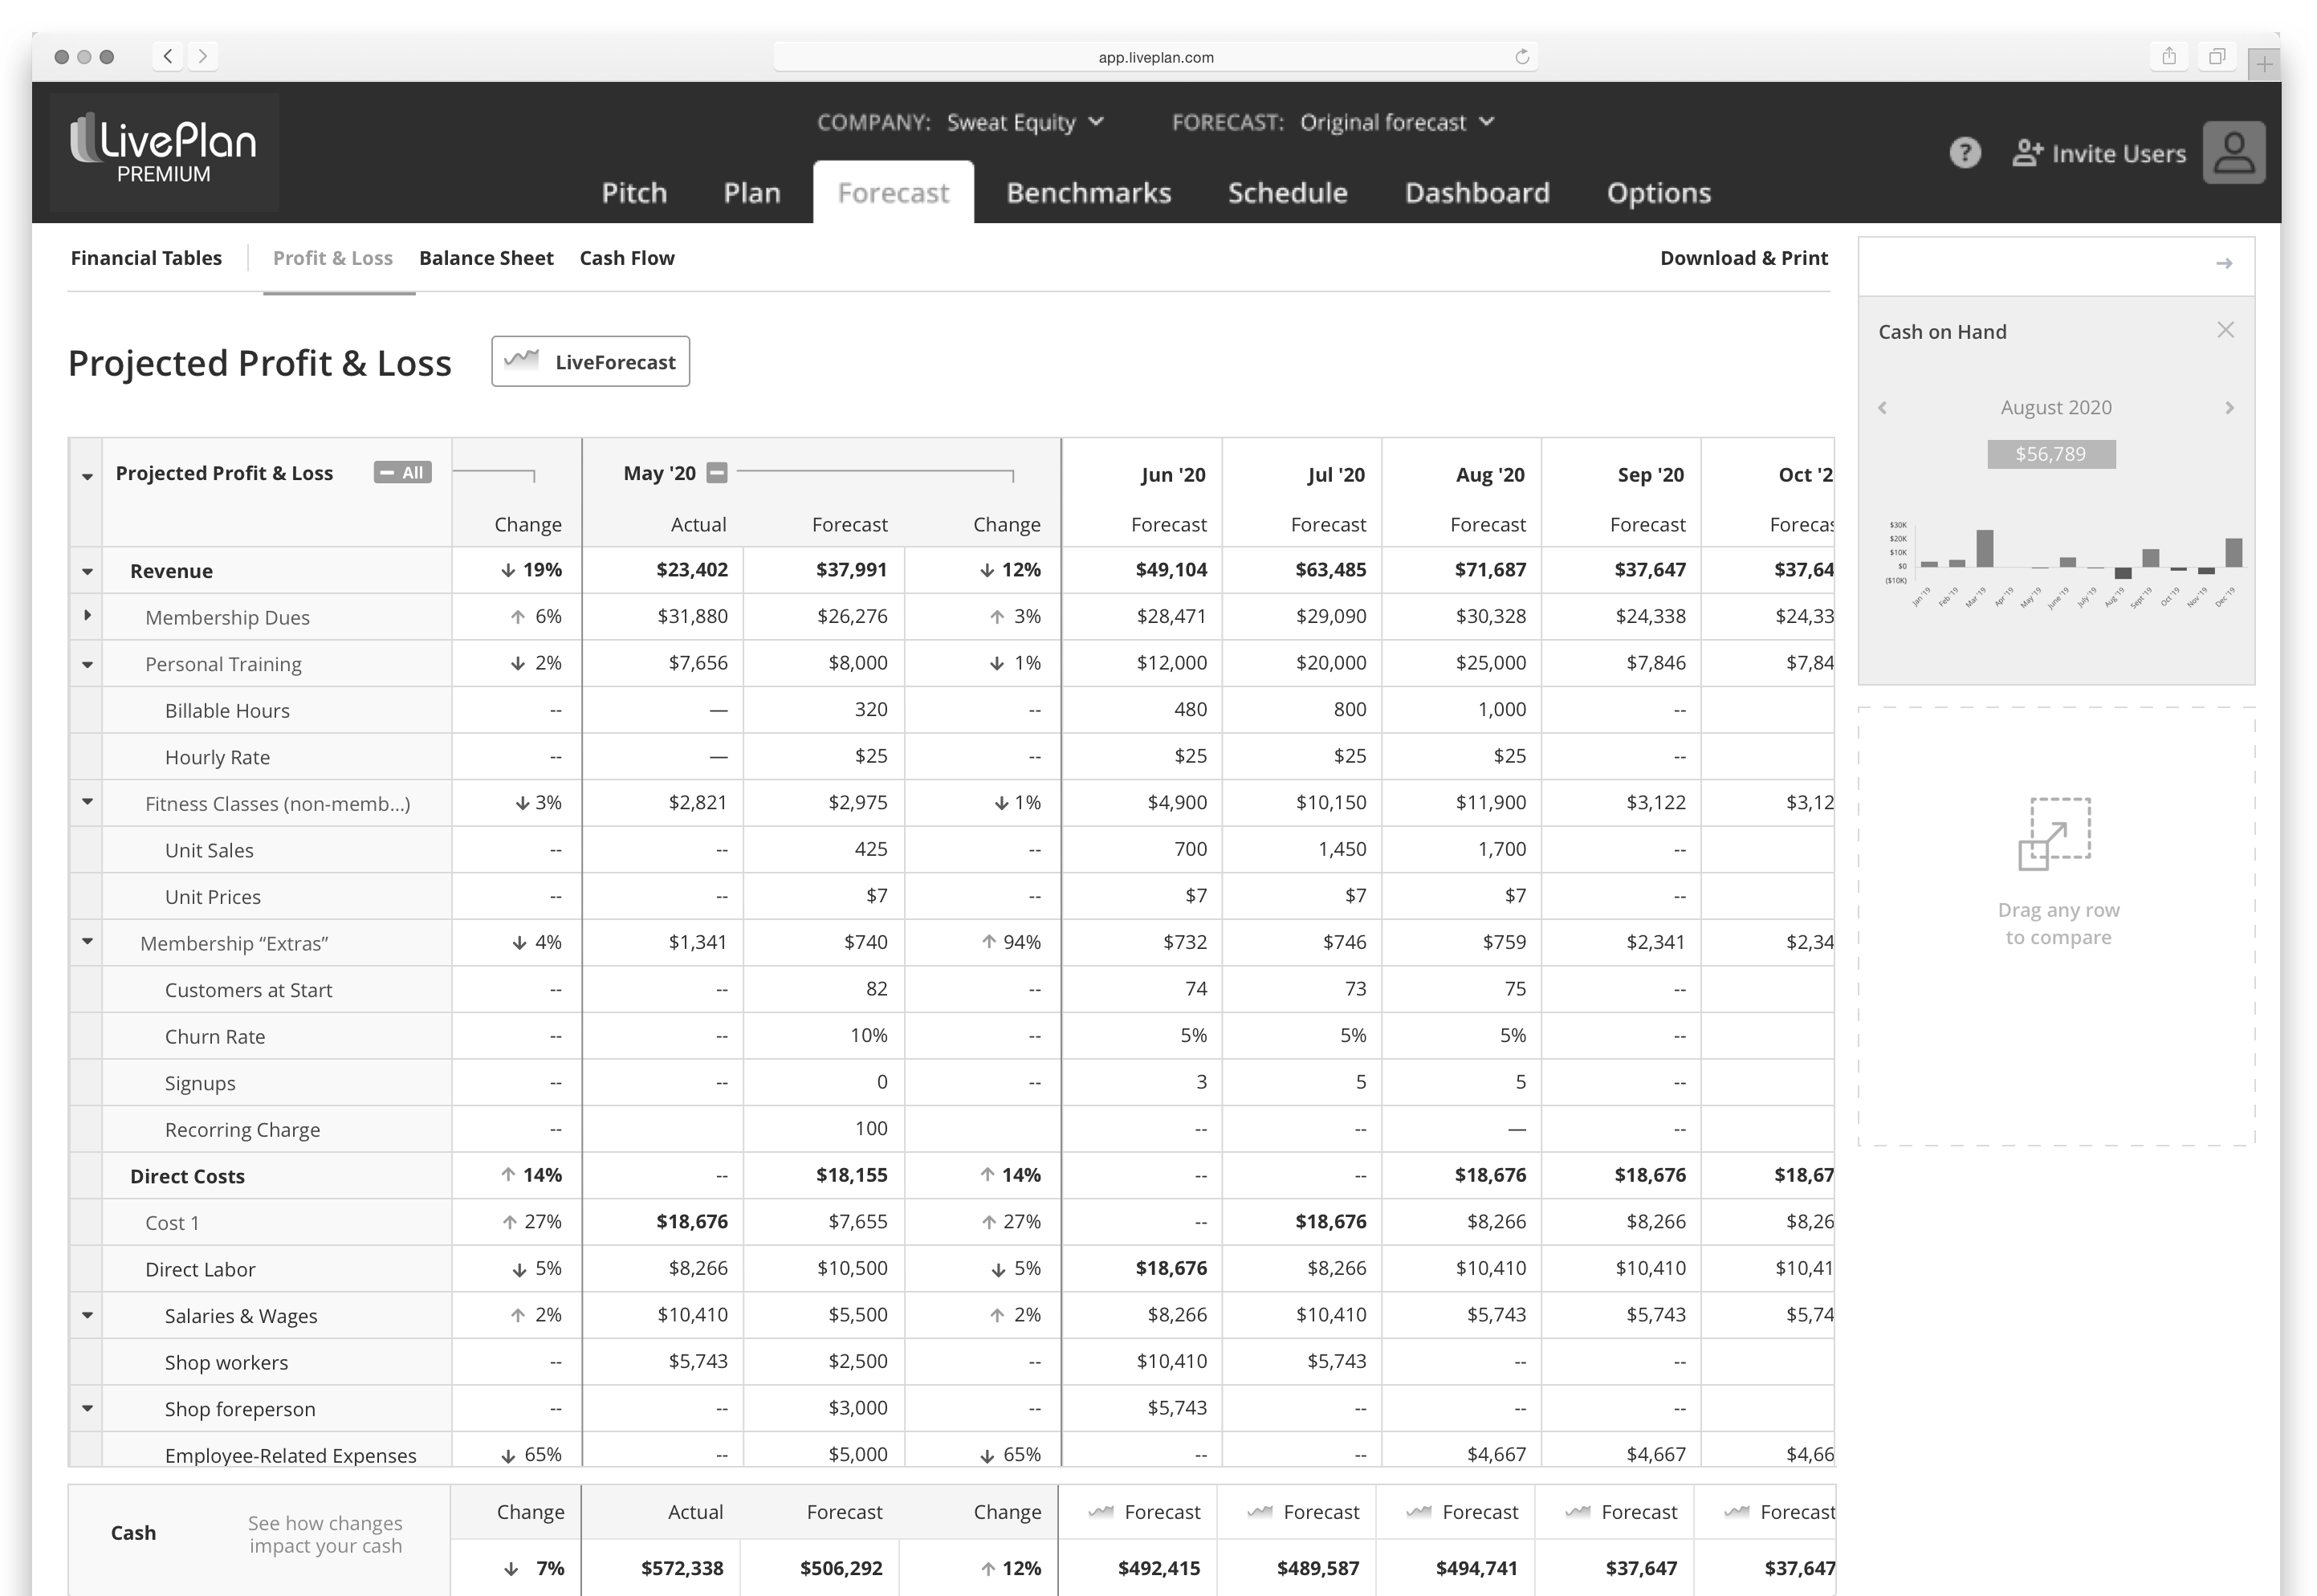Open the Pitch tab
This screenshot has width=2317, height=1596.
[x=634, y=193]
